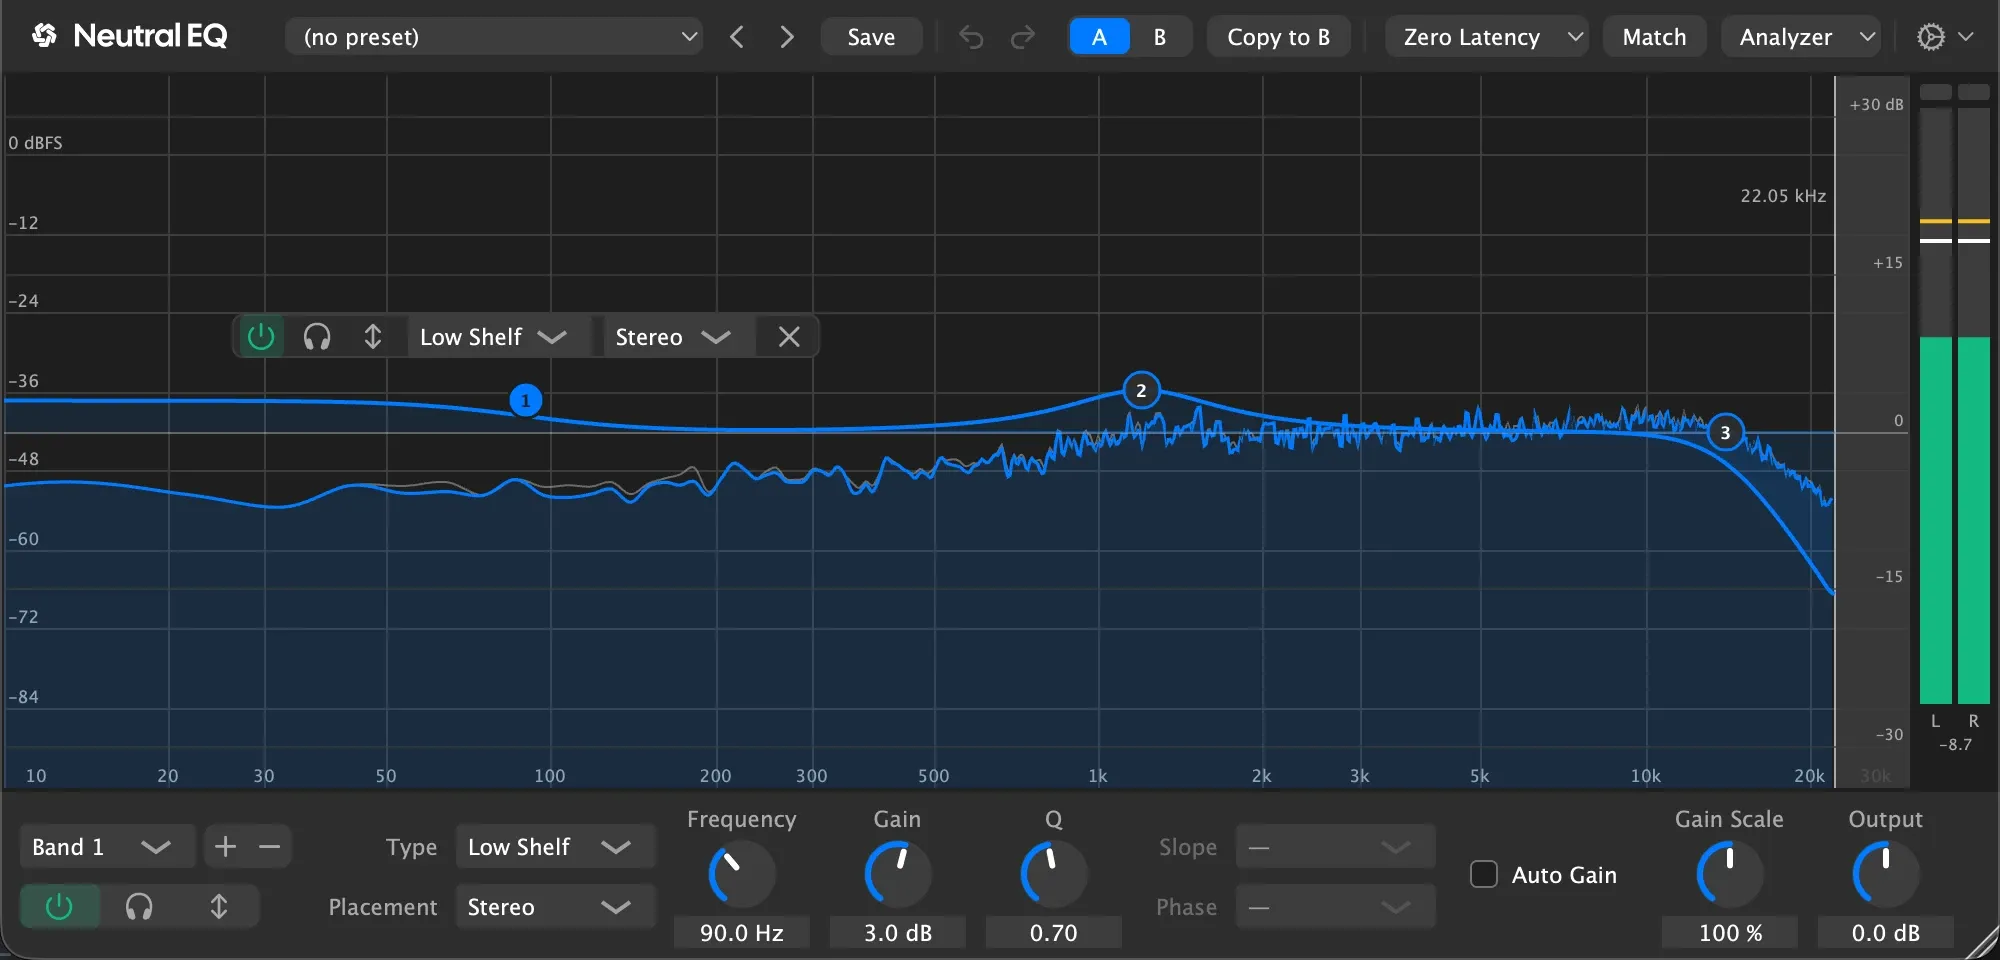Click the 90.0 Hz frequency value field
Viewport: 2000px width, 960px height.
(742, 933)
